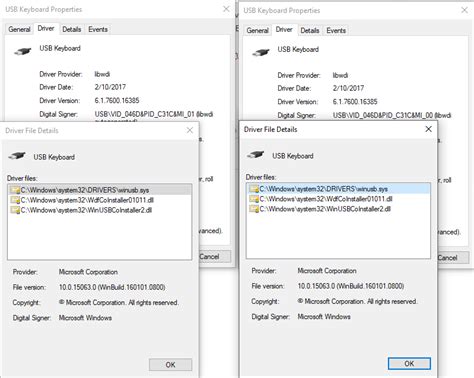Click WdfCoInstaller01011.dll file icon in left list

click(15, 200)
